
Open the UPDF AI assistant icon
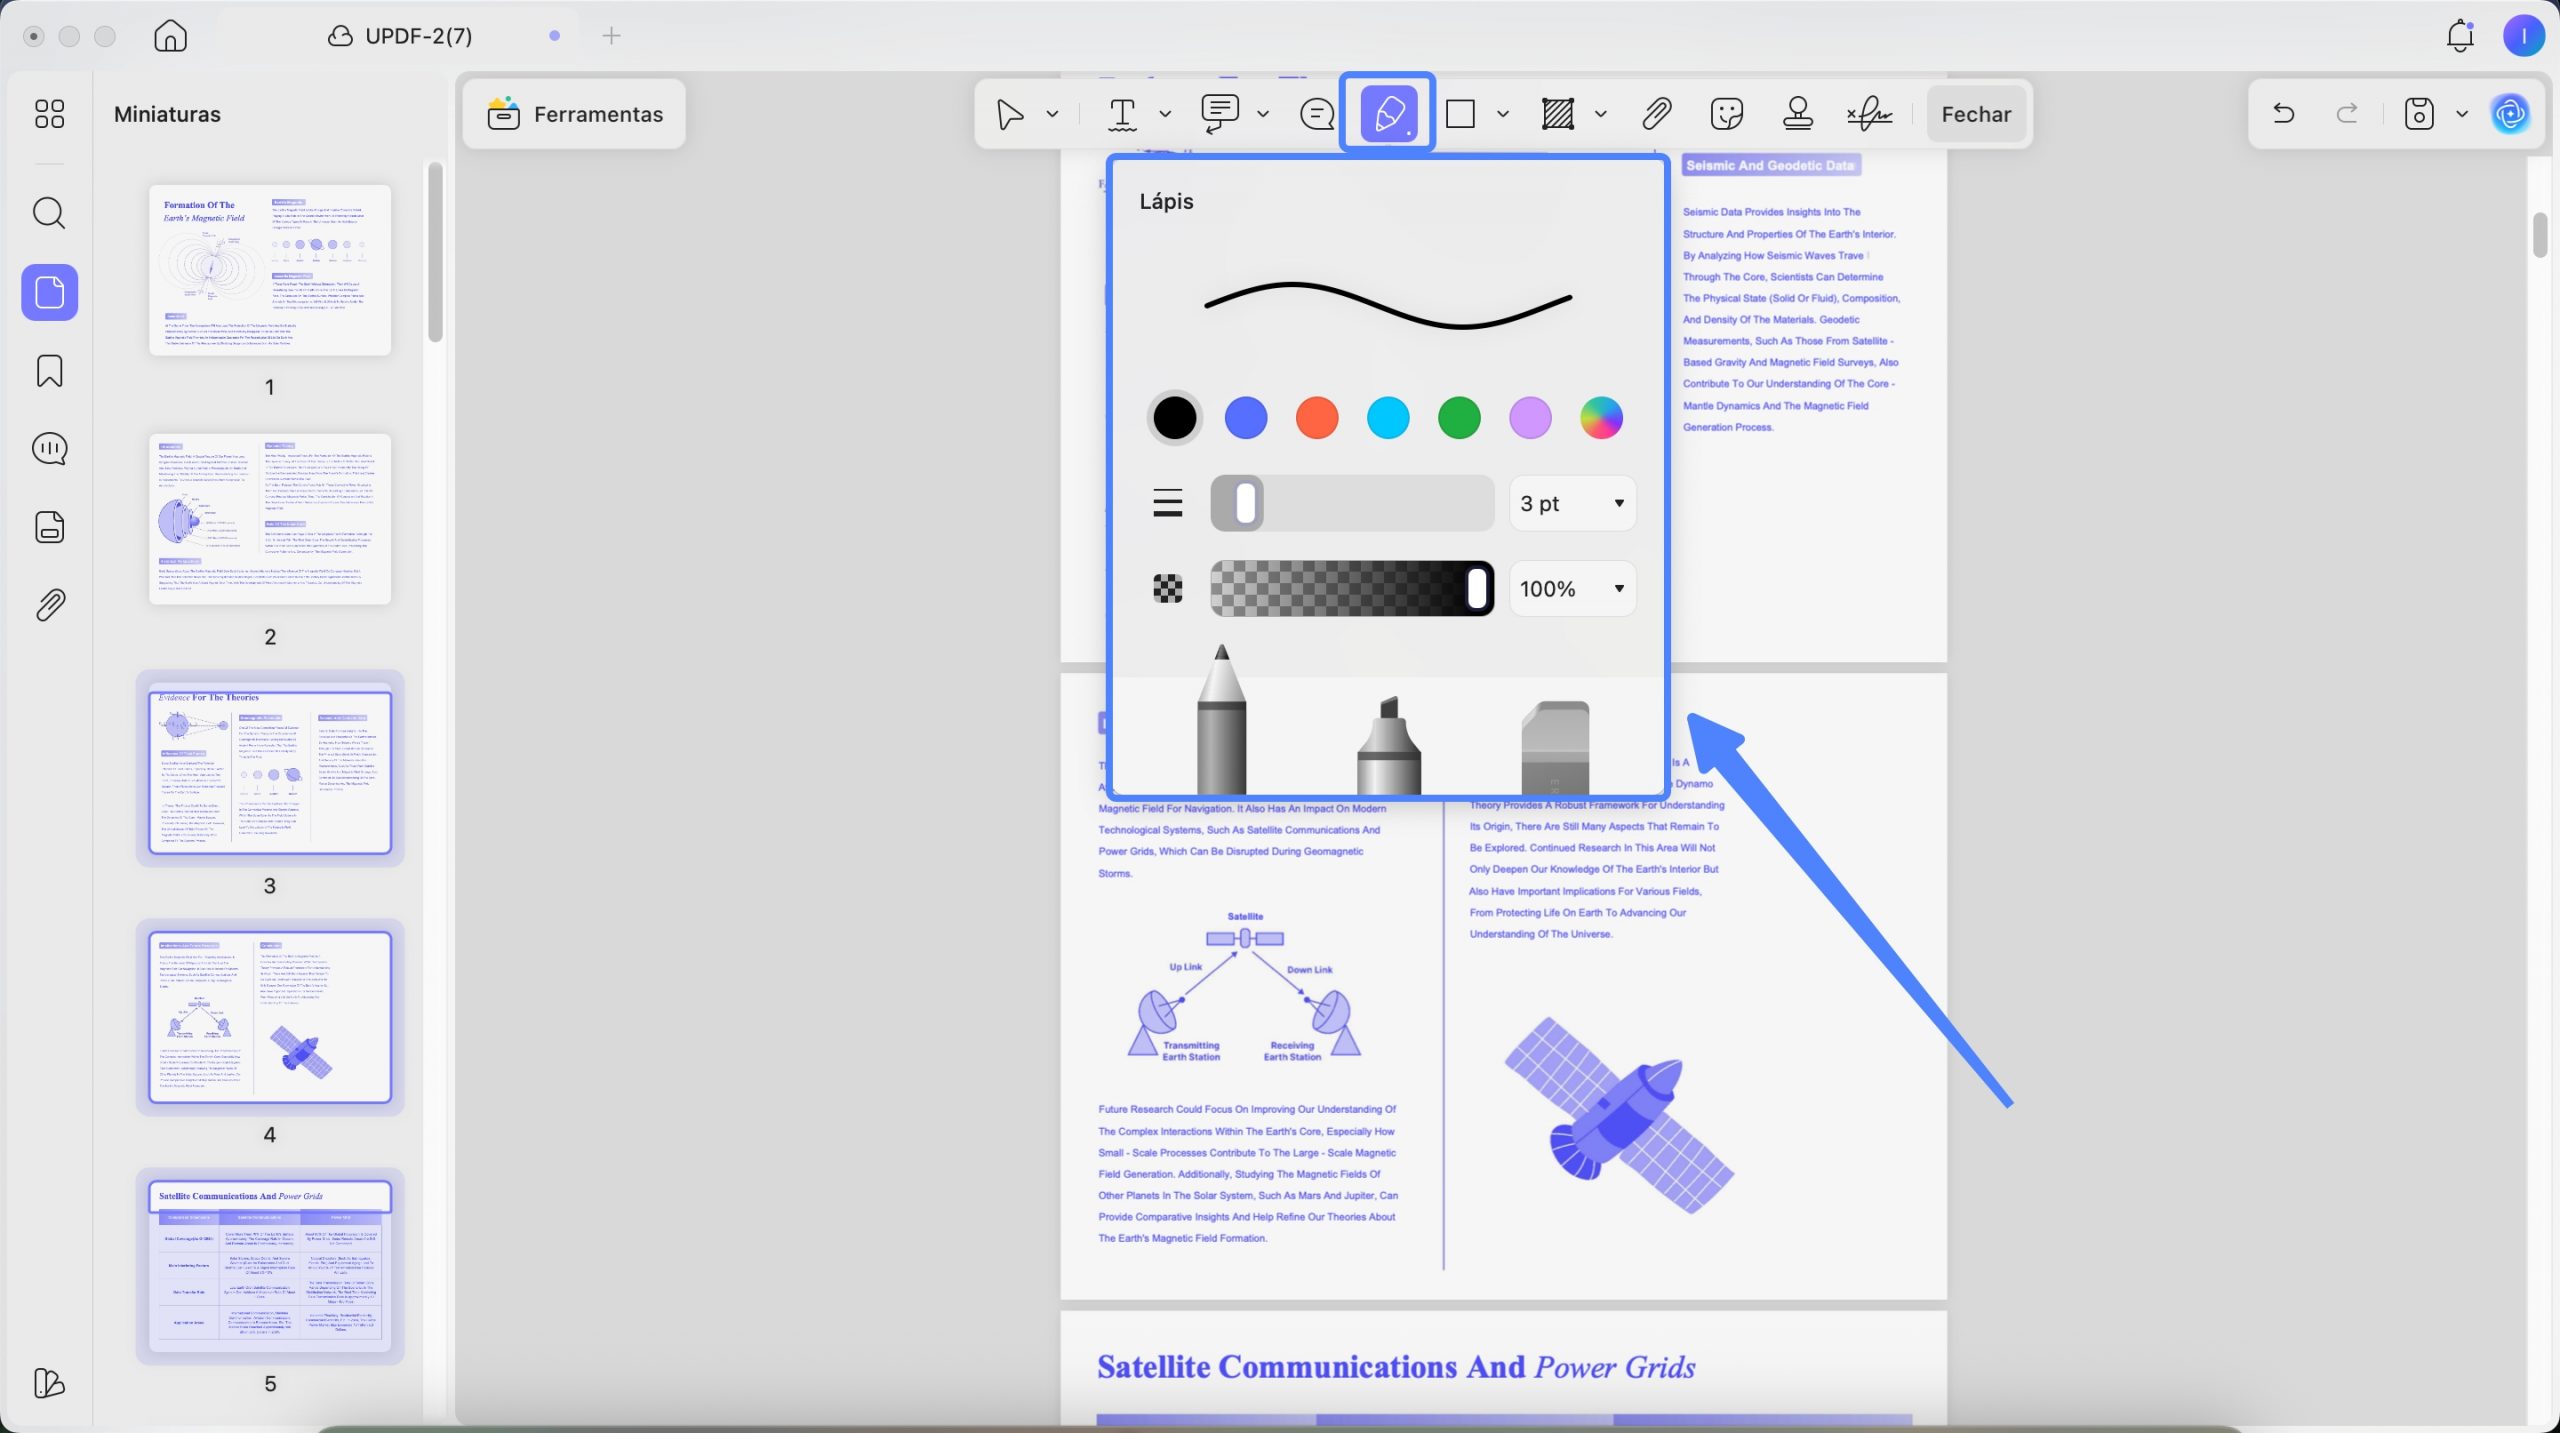click(x=2510, y=114)
